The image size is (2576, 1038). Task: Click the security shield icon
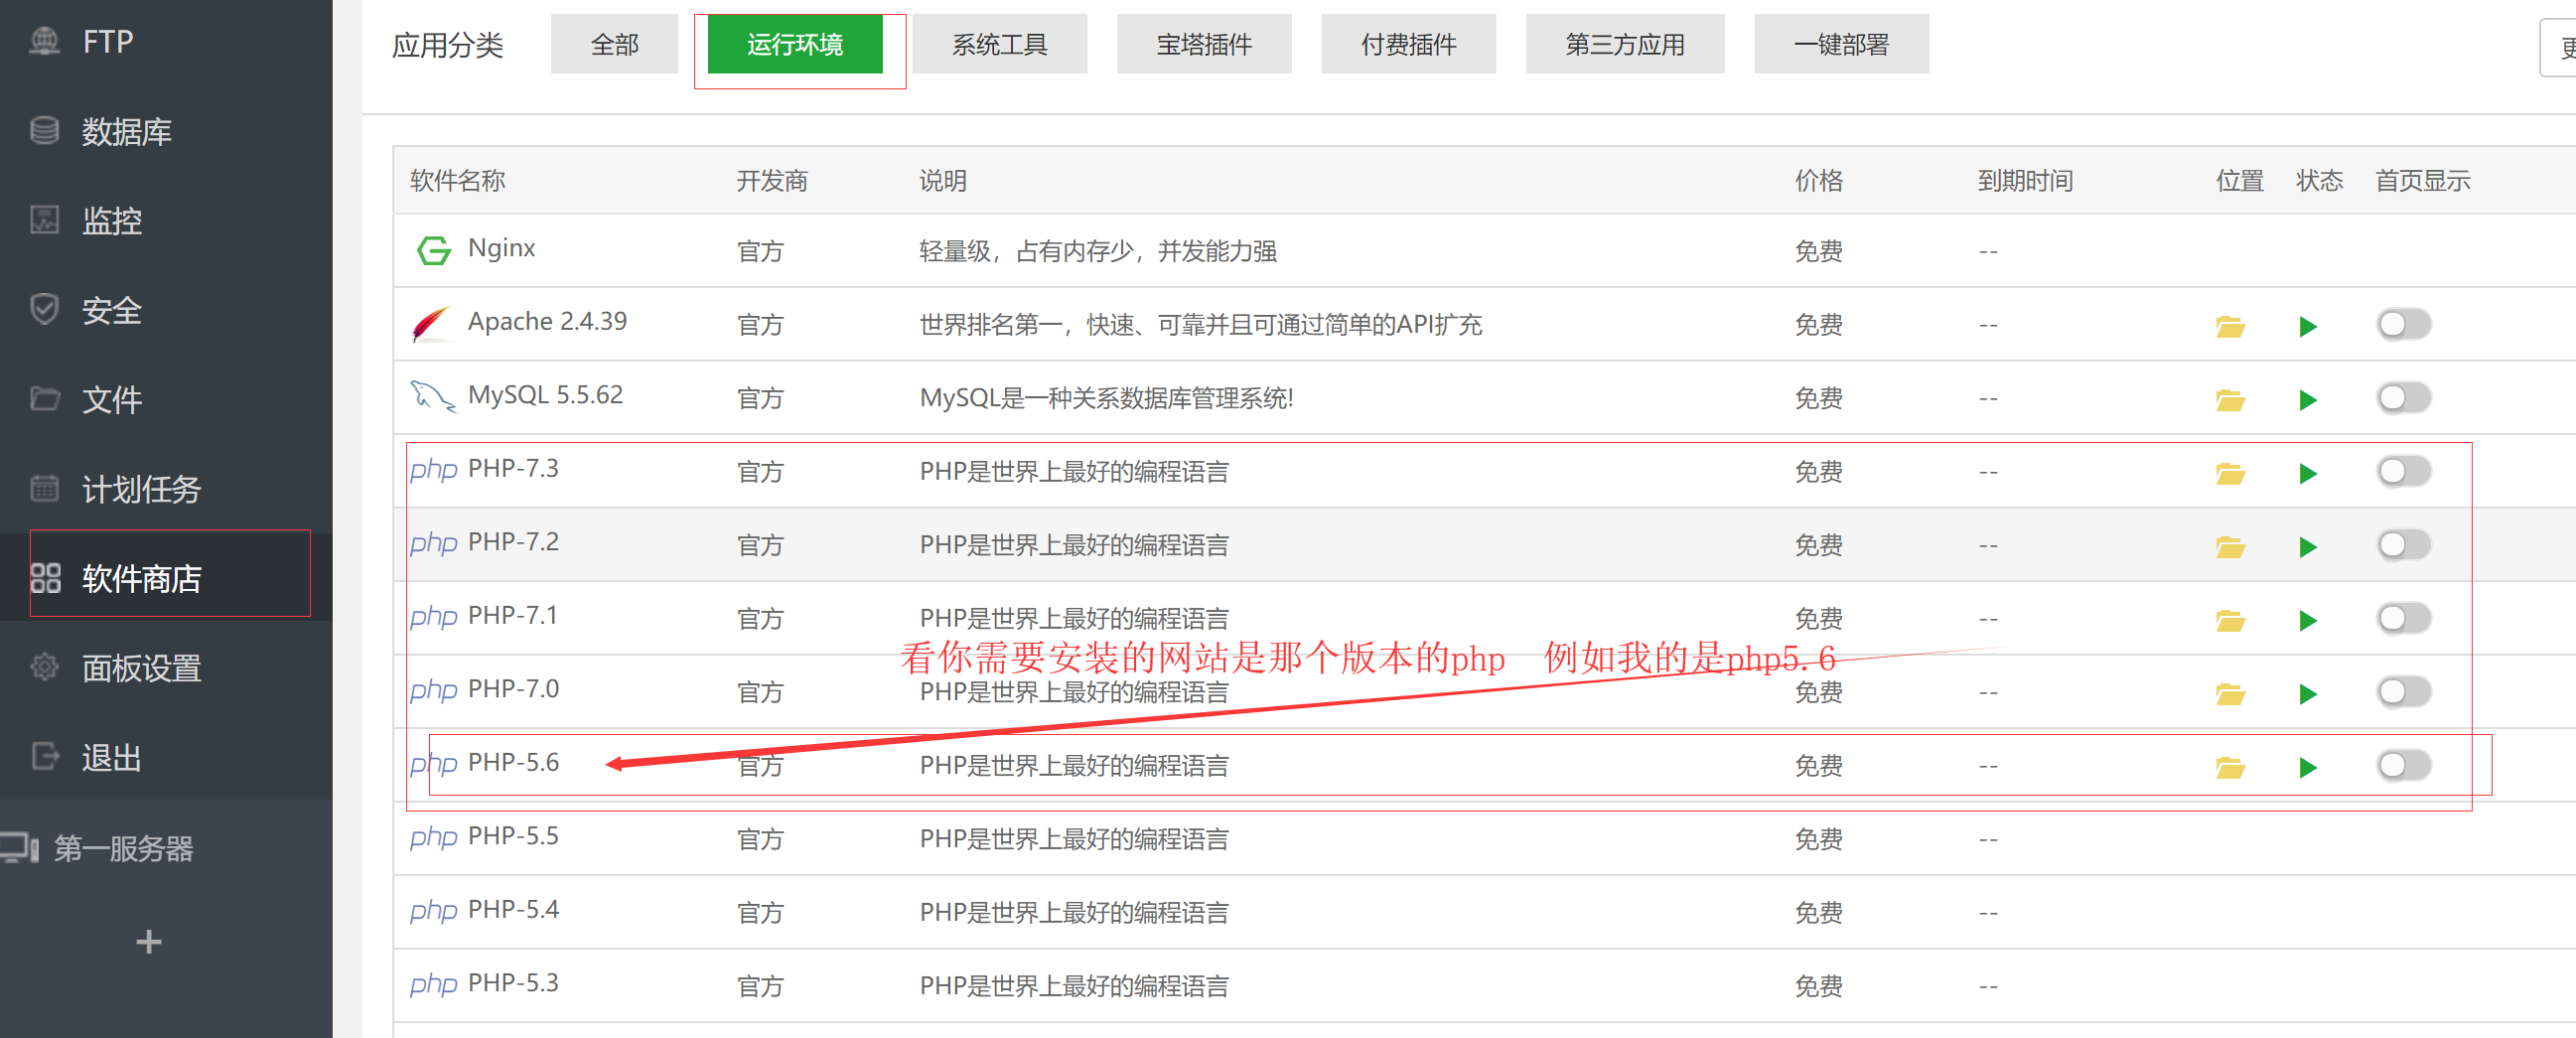point(44,309)
